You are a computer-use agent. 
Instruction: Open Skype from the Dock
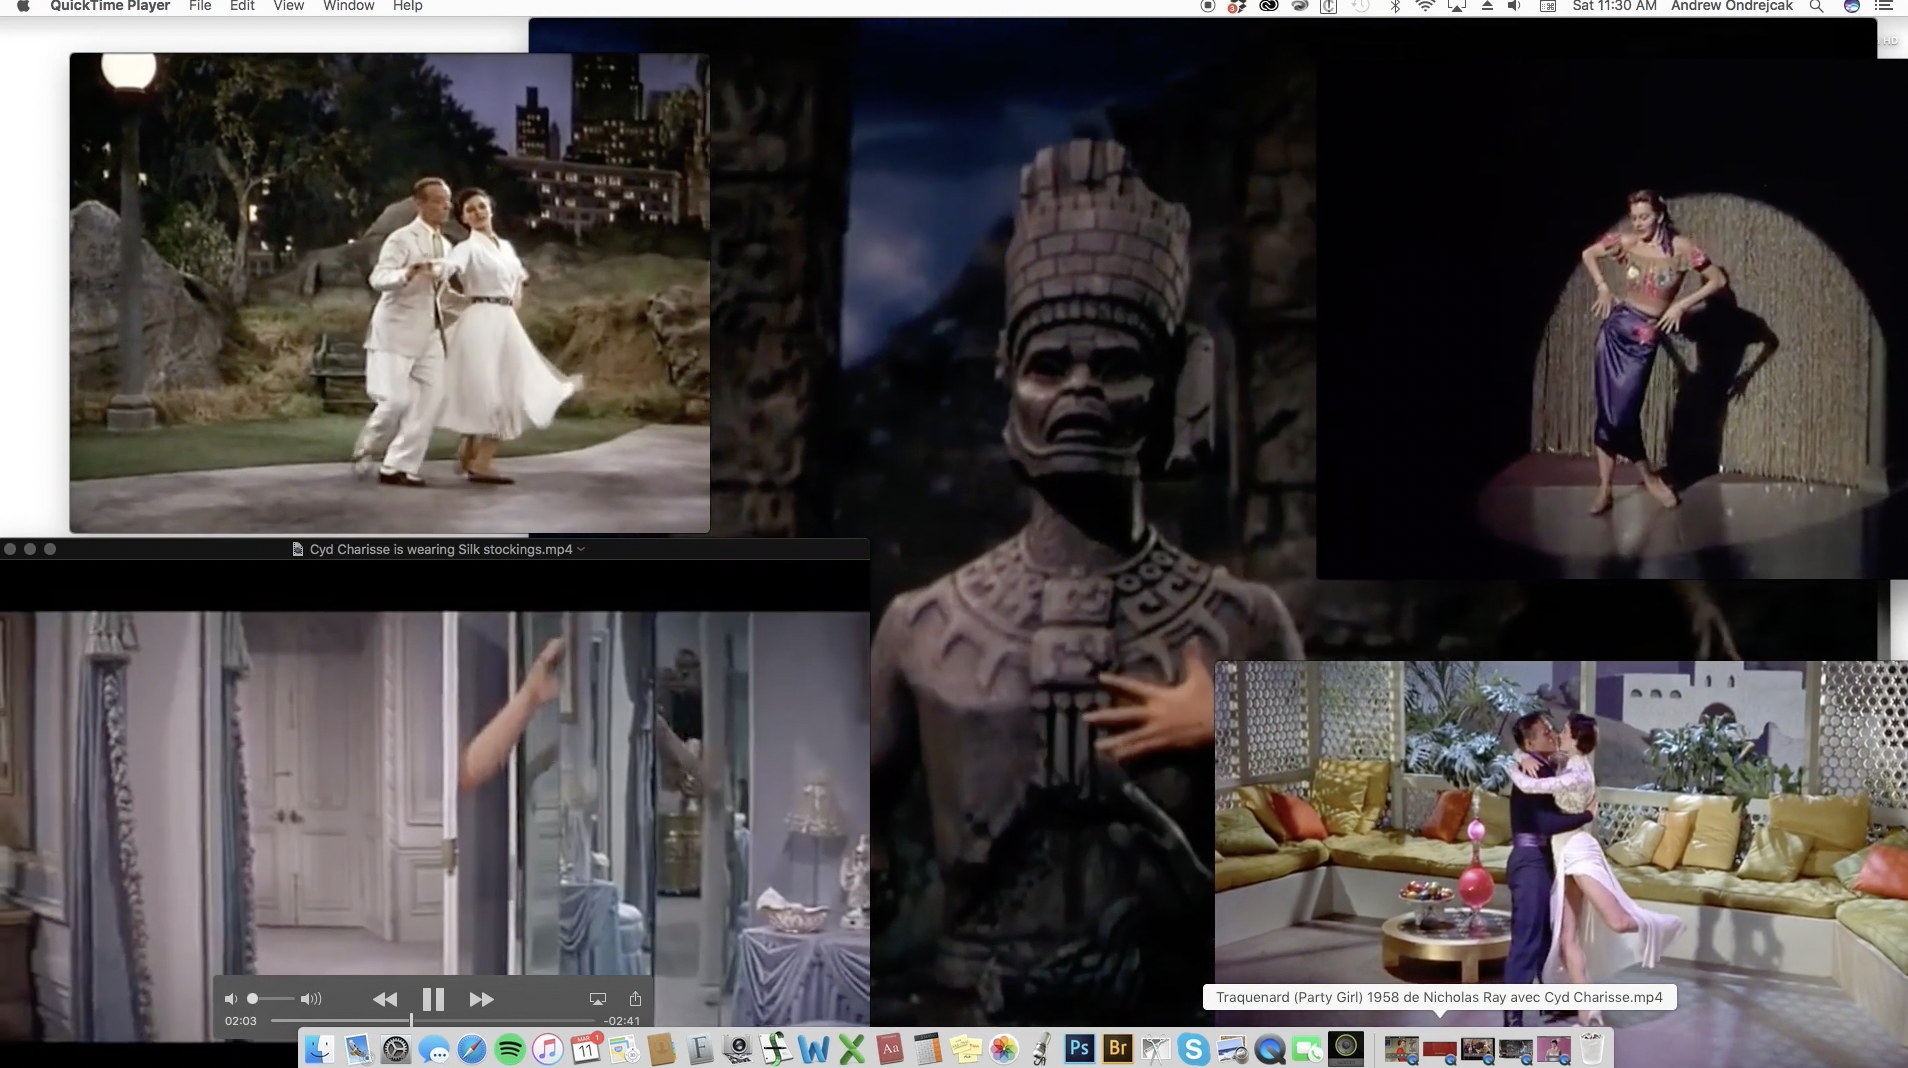point(1194,1049)
